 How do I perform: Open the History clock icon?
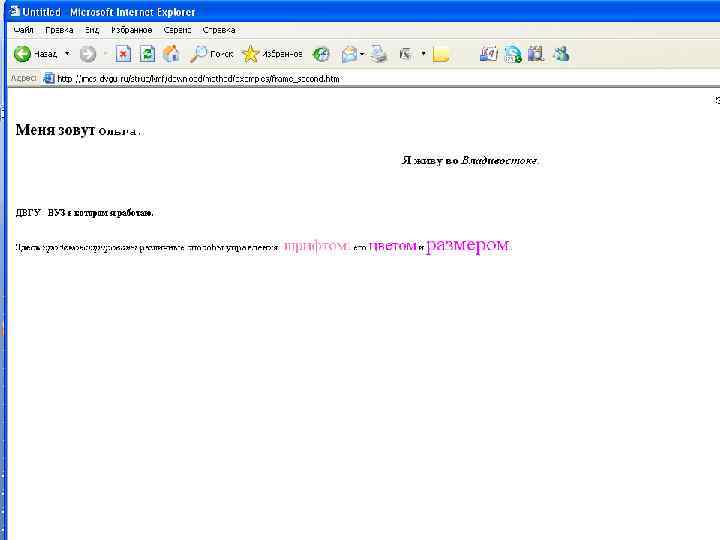[321, 54]
